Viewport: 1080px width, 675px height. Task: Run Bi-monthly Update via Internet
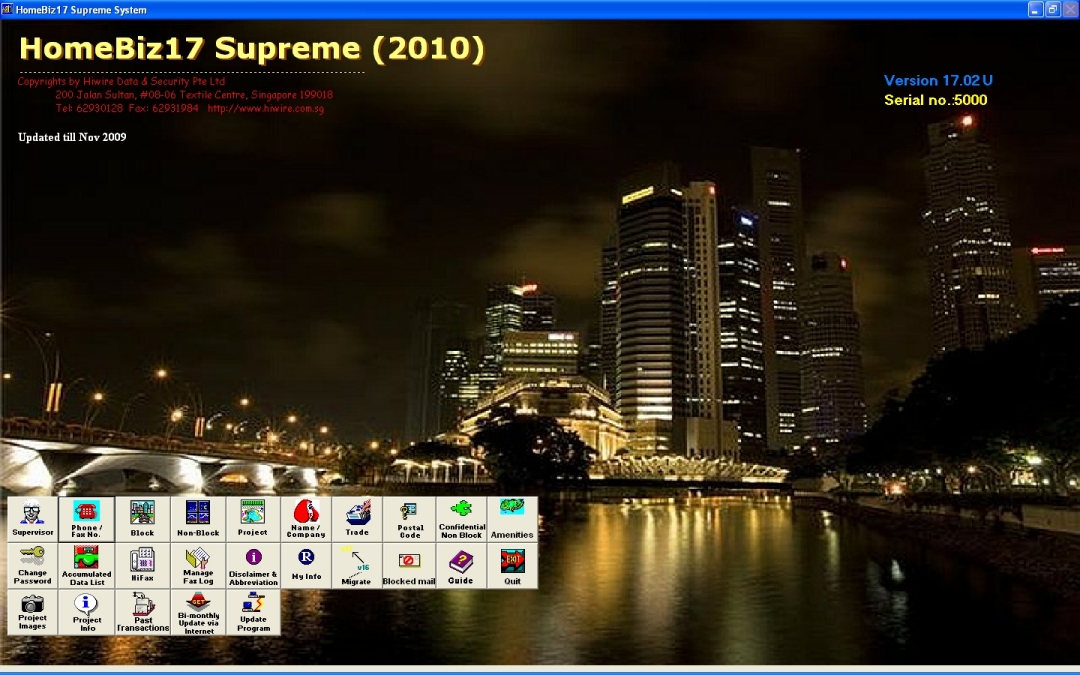[198, 612]
